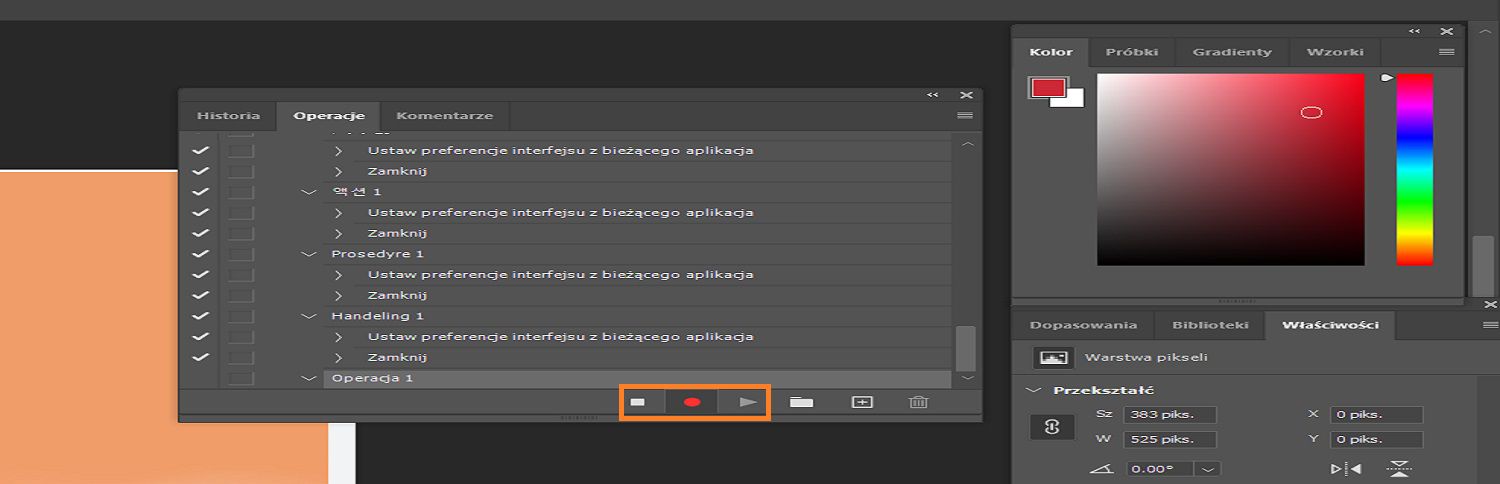Pick a color in the red color field
This screenshot has width=1500, height=484.
(1230, 169)
